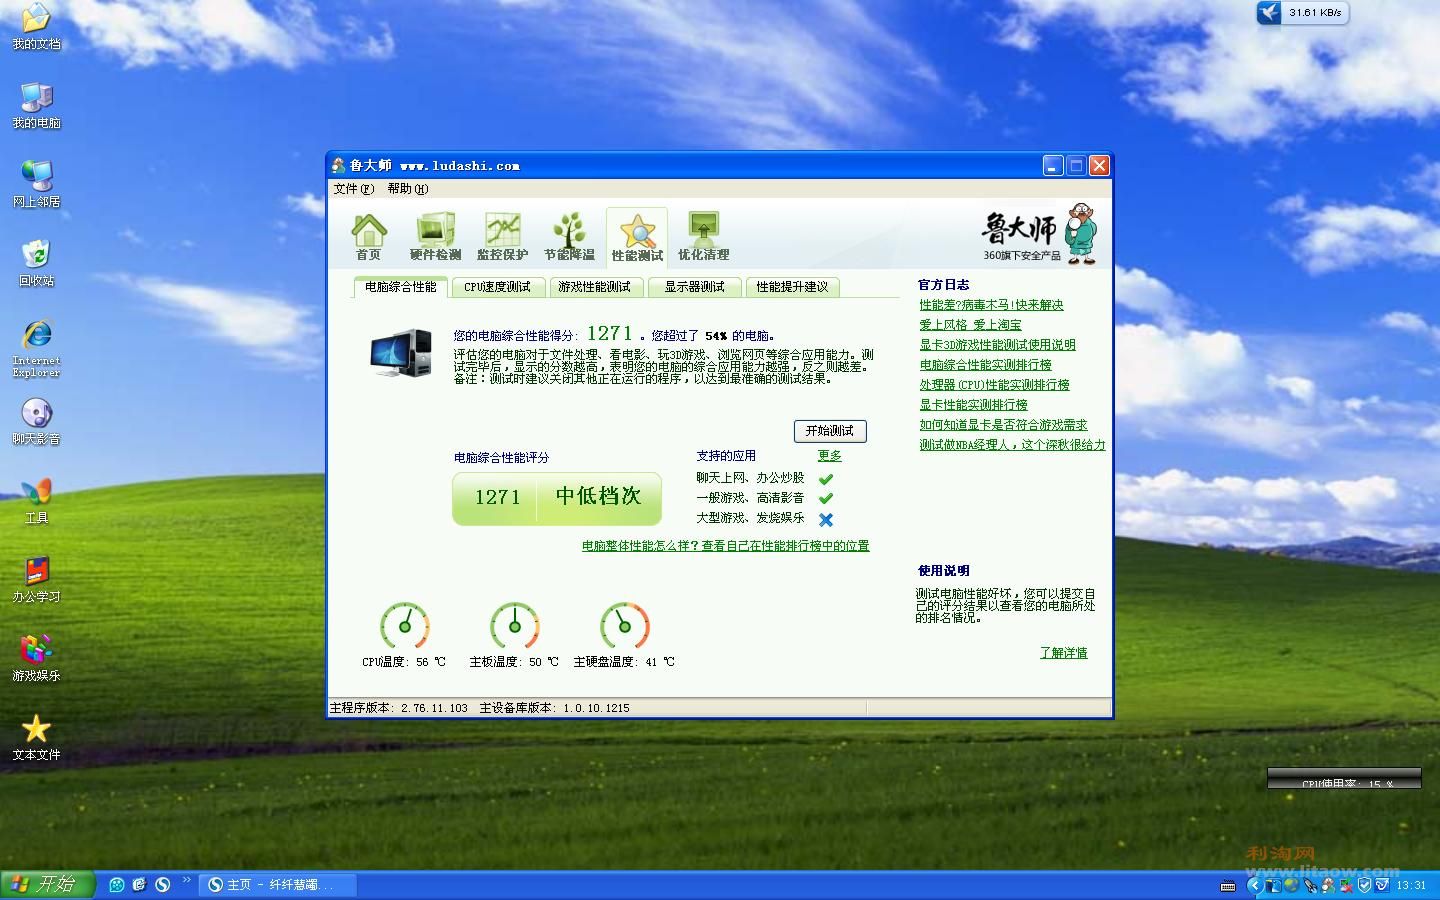The image size is (1440, 900).
Task: Launch Internet Explorer desktop icon
Action: pyautogui.click(x=36, y=348)
